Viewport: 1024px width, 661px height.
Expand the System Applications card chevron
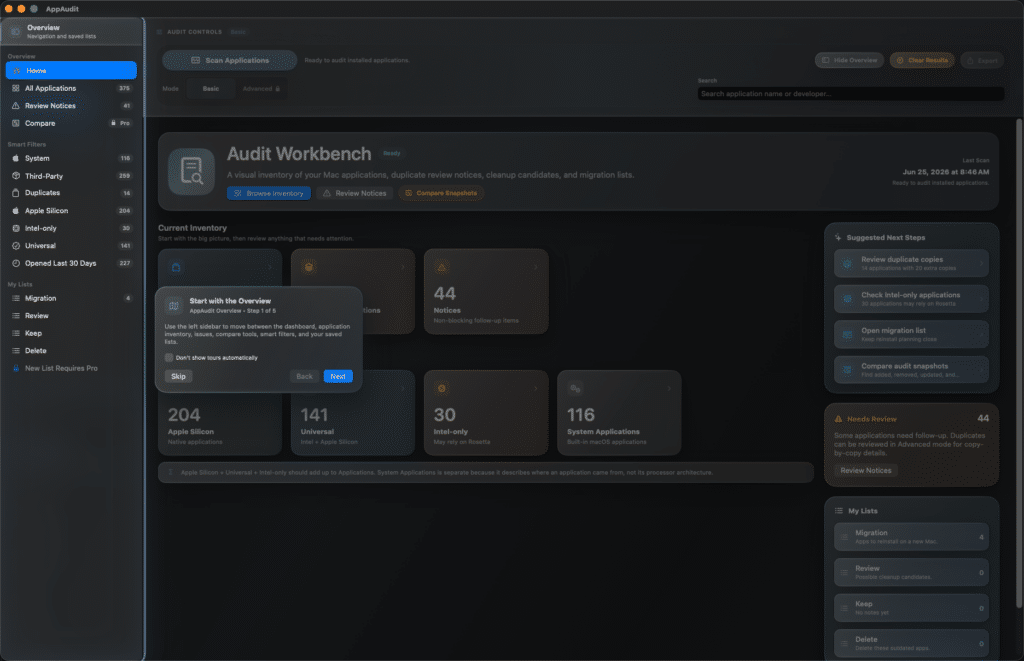(669, 389)
